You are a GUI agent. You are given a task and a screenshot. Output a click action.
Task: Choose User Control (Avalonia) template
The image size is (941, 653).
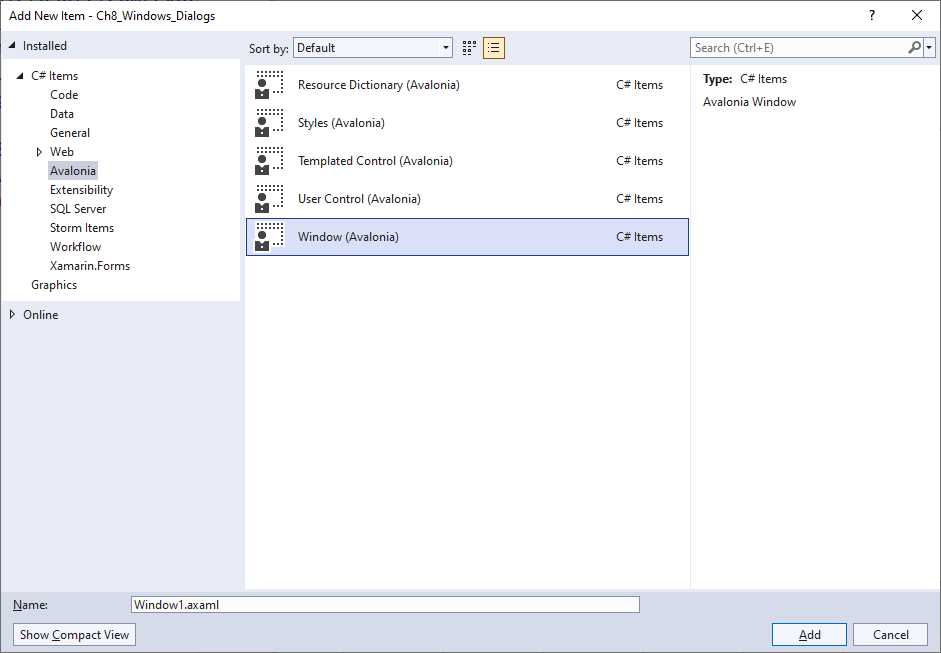coord(359,199)
